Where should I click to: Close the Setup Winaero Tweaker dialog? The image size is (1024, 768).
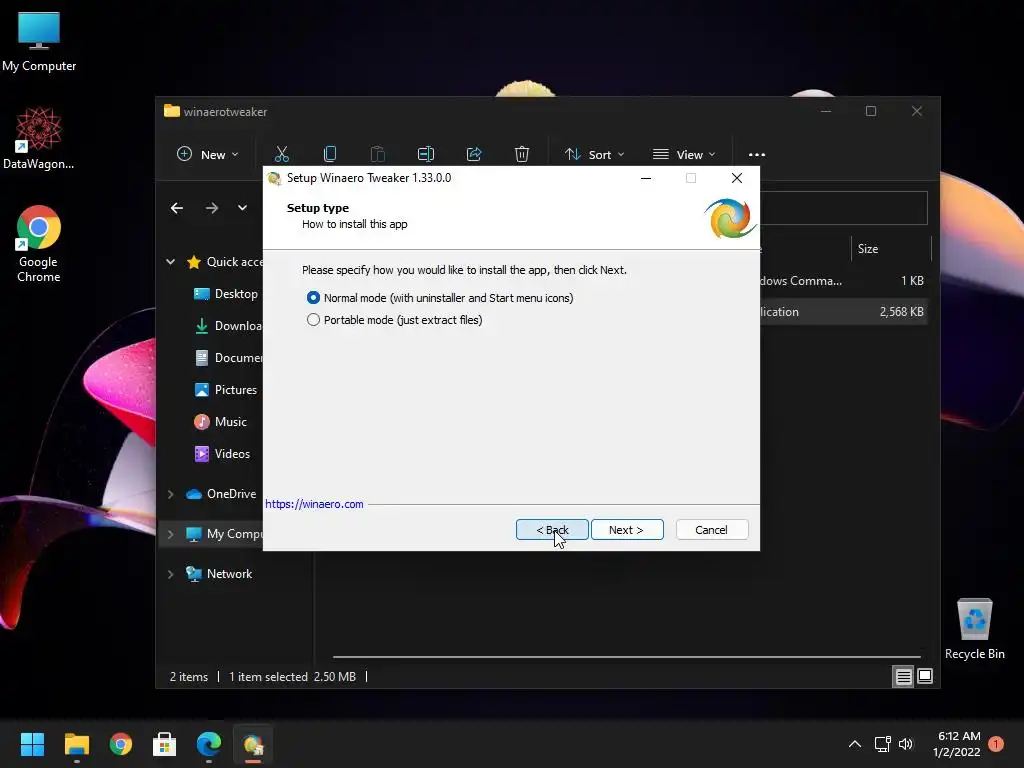(737, 178)
